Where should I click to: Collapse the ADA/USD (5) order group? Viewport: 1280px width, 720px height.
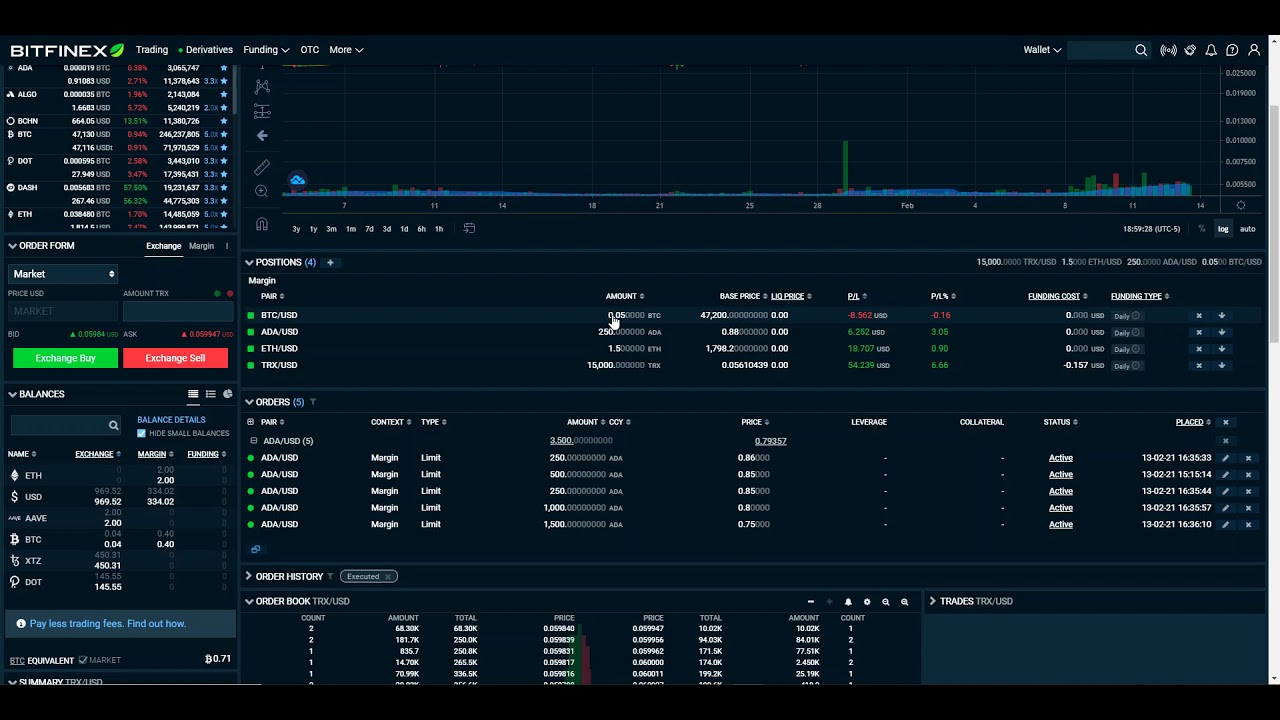(x=253, y=441)
